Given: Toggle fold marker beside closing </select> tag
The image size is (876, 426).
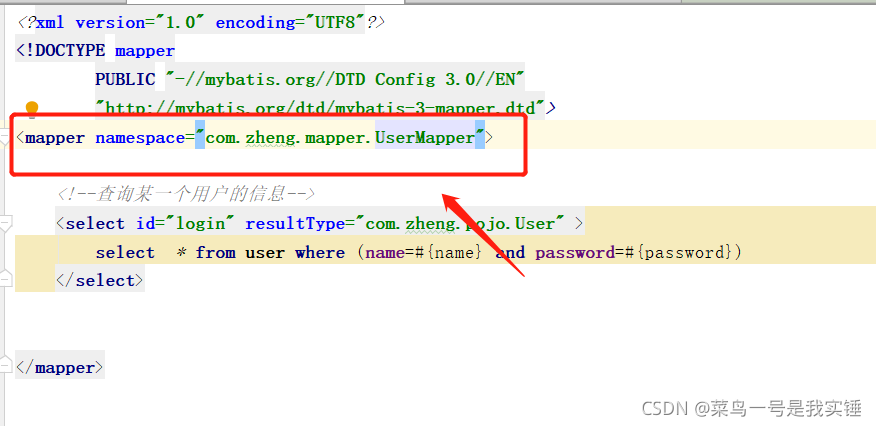Looking at the screenshot, I should click(x=5, y=279).
